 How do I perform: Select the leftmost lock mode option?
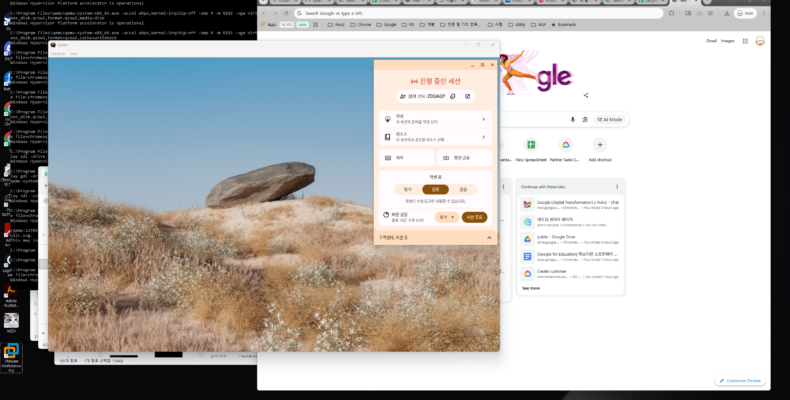click(x=407, y=188)
